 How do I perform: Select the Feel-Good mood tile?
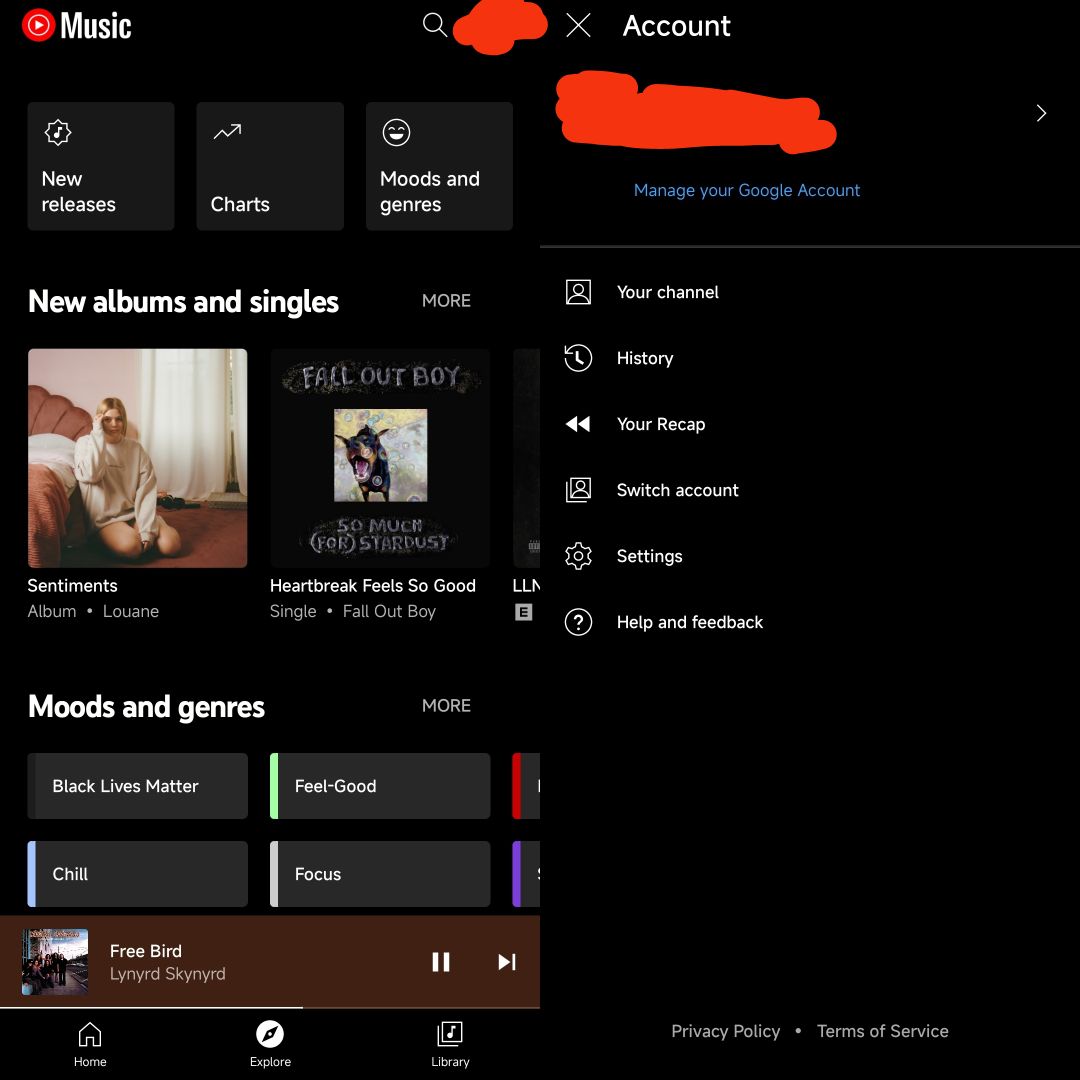point(380,786)
